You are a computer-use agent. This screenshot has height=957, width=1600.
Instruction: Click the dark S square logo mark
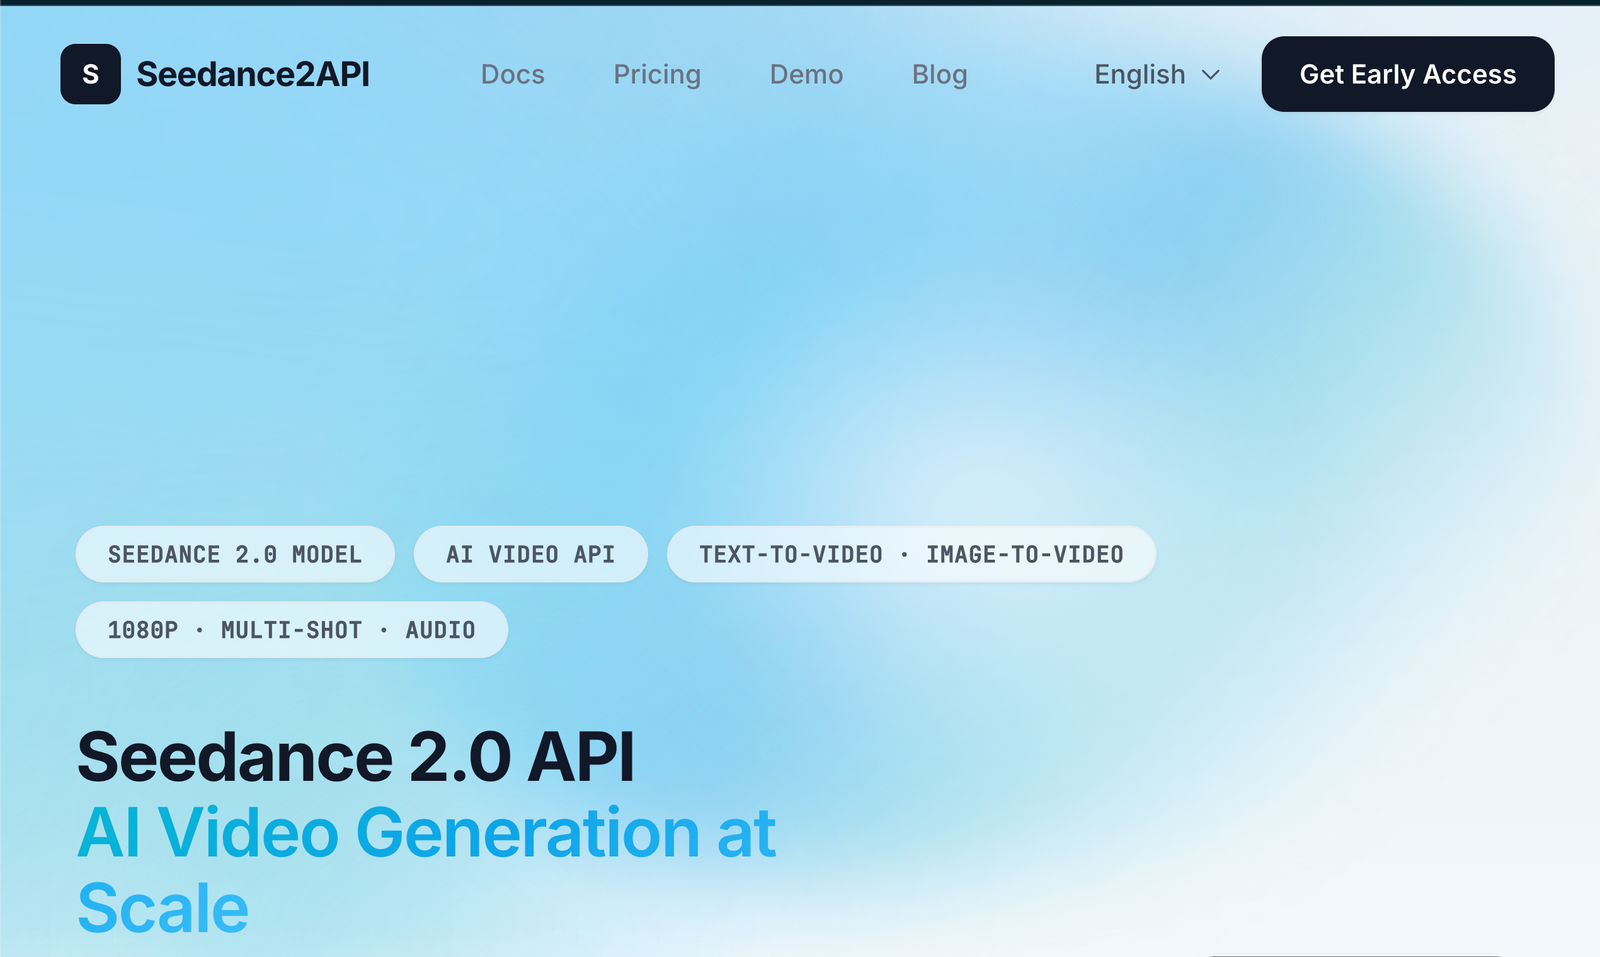coord(90,73)
